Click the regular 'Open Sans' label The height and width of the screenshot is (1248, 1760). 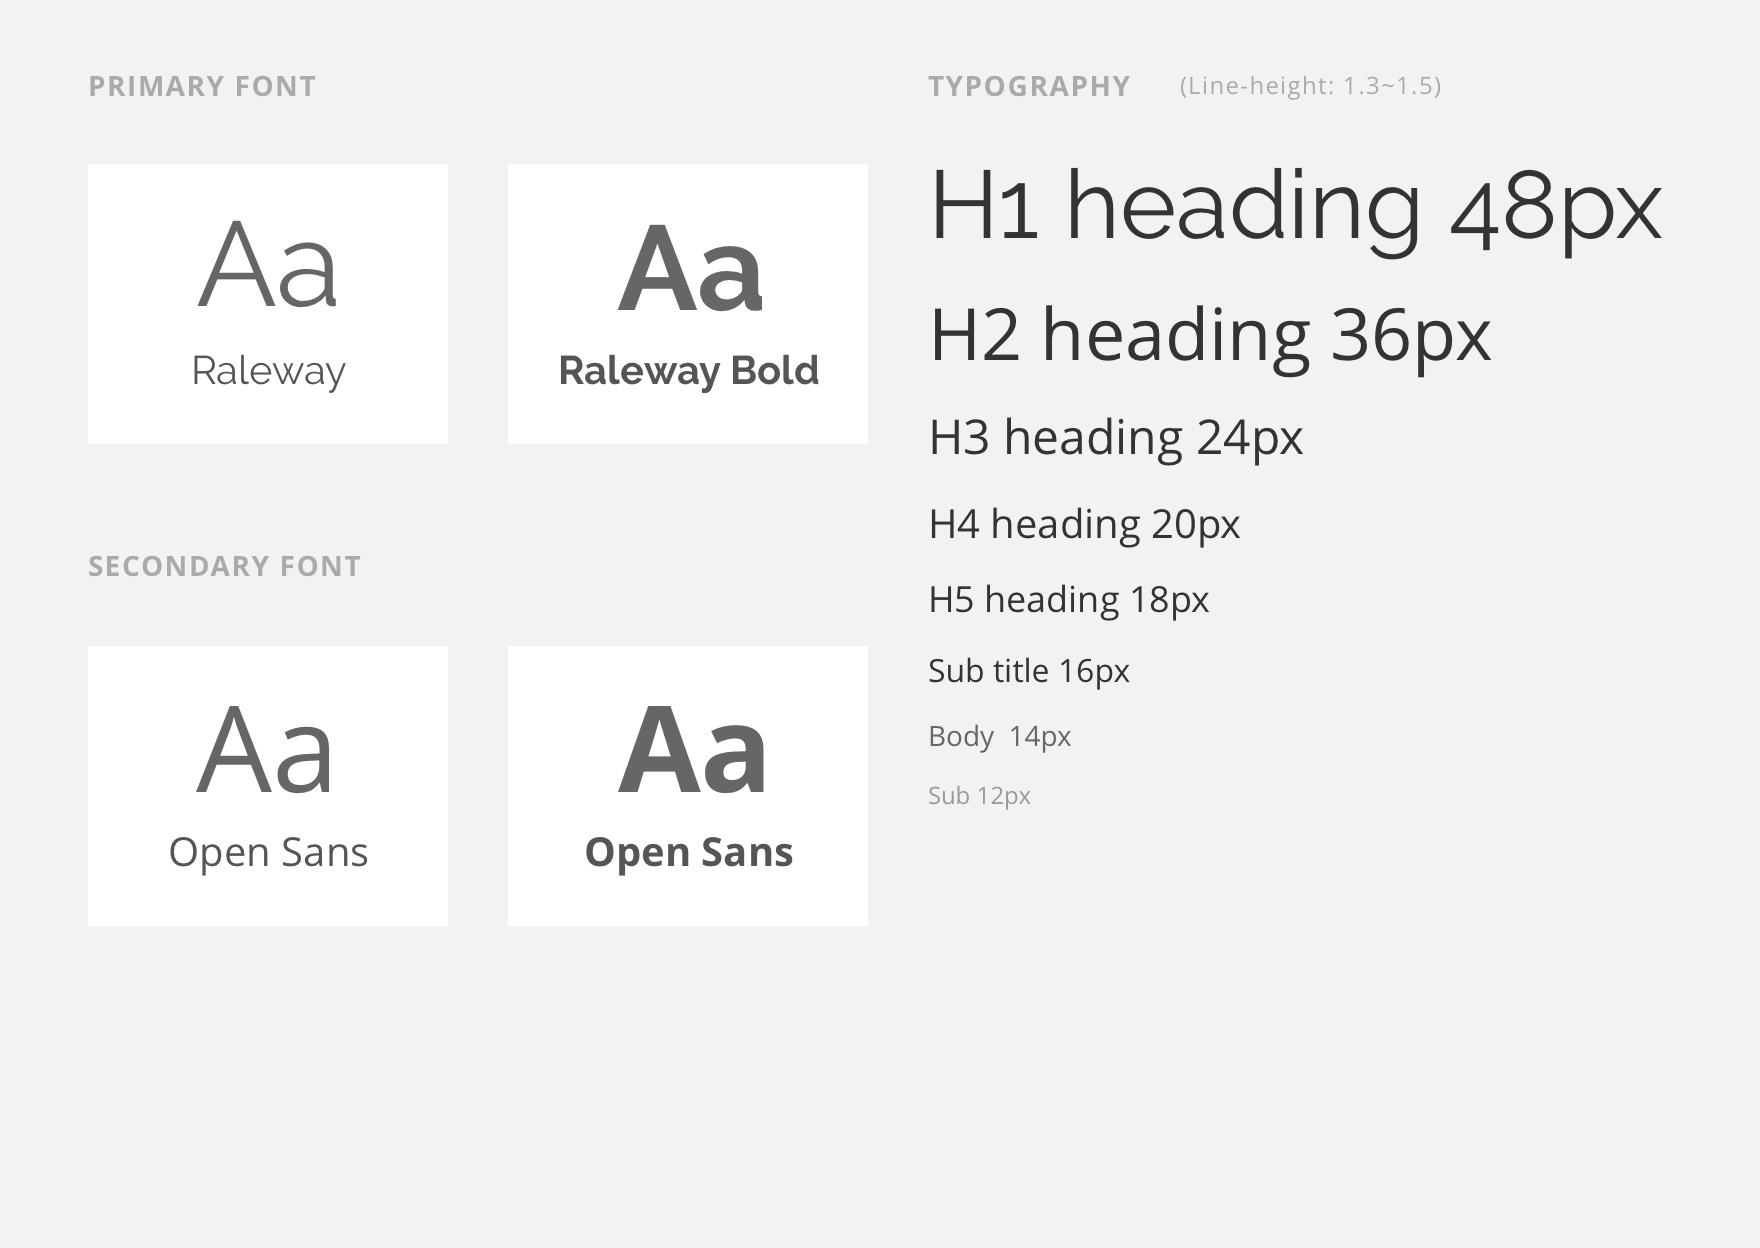point(268,853)
